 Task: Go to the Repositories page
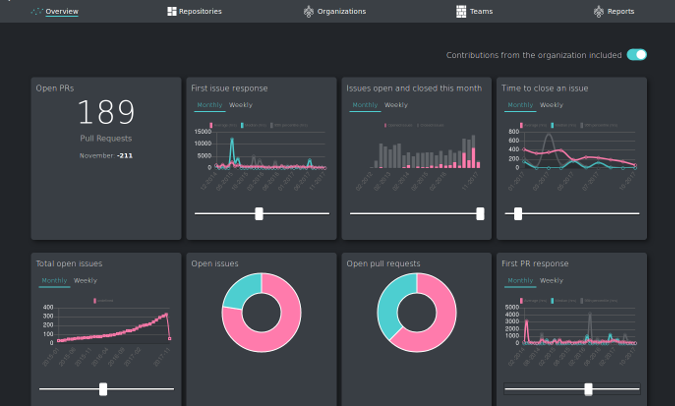coord(200,12)
